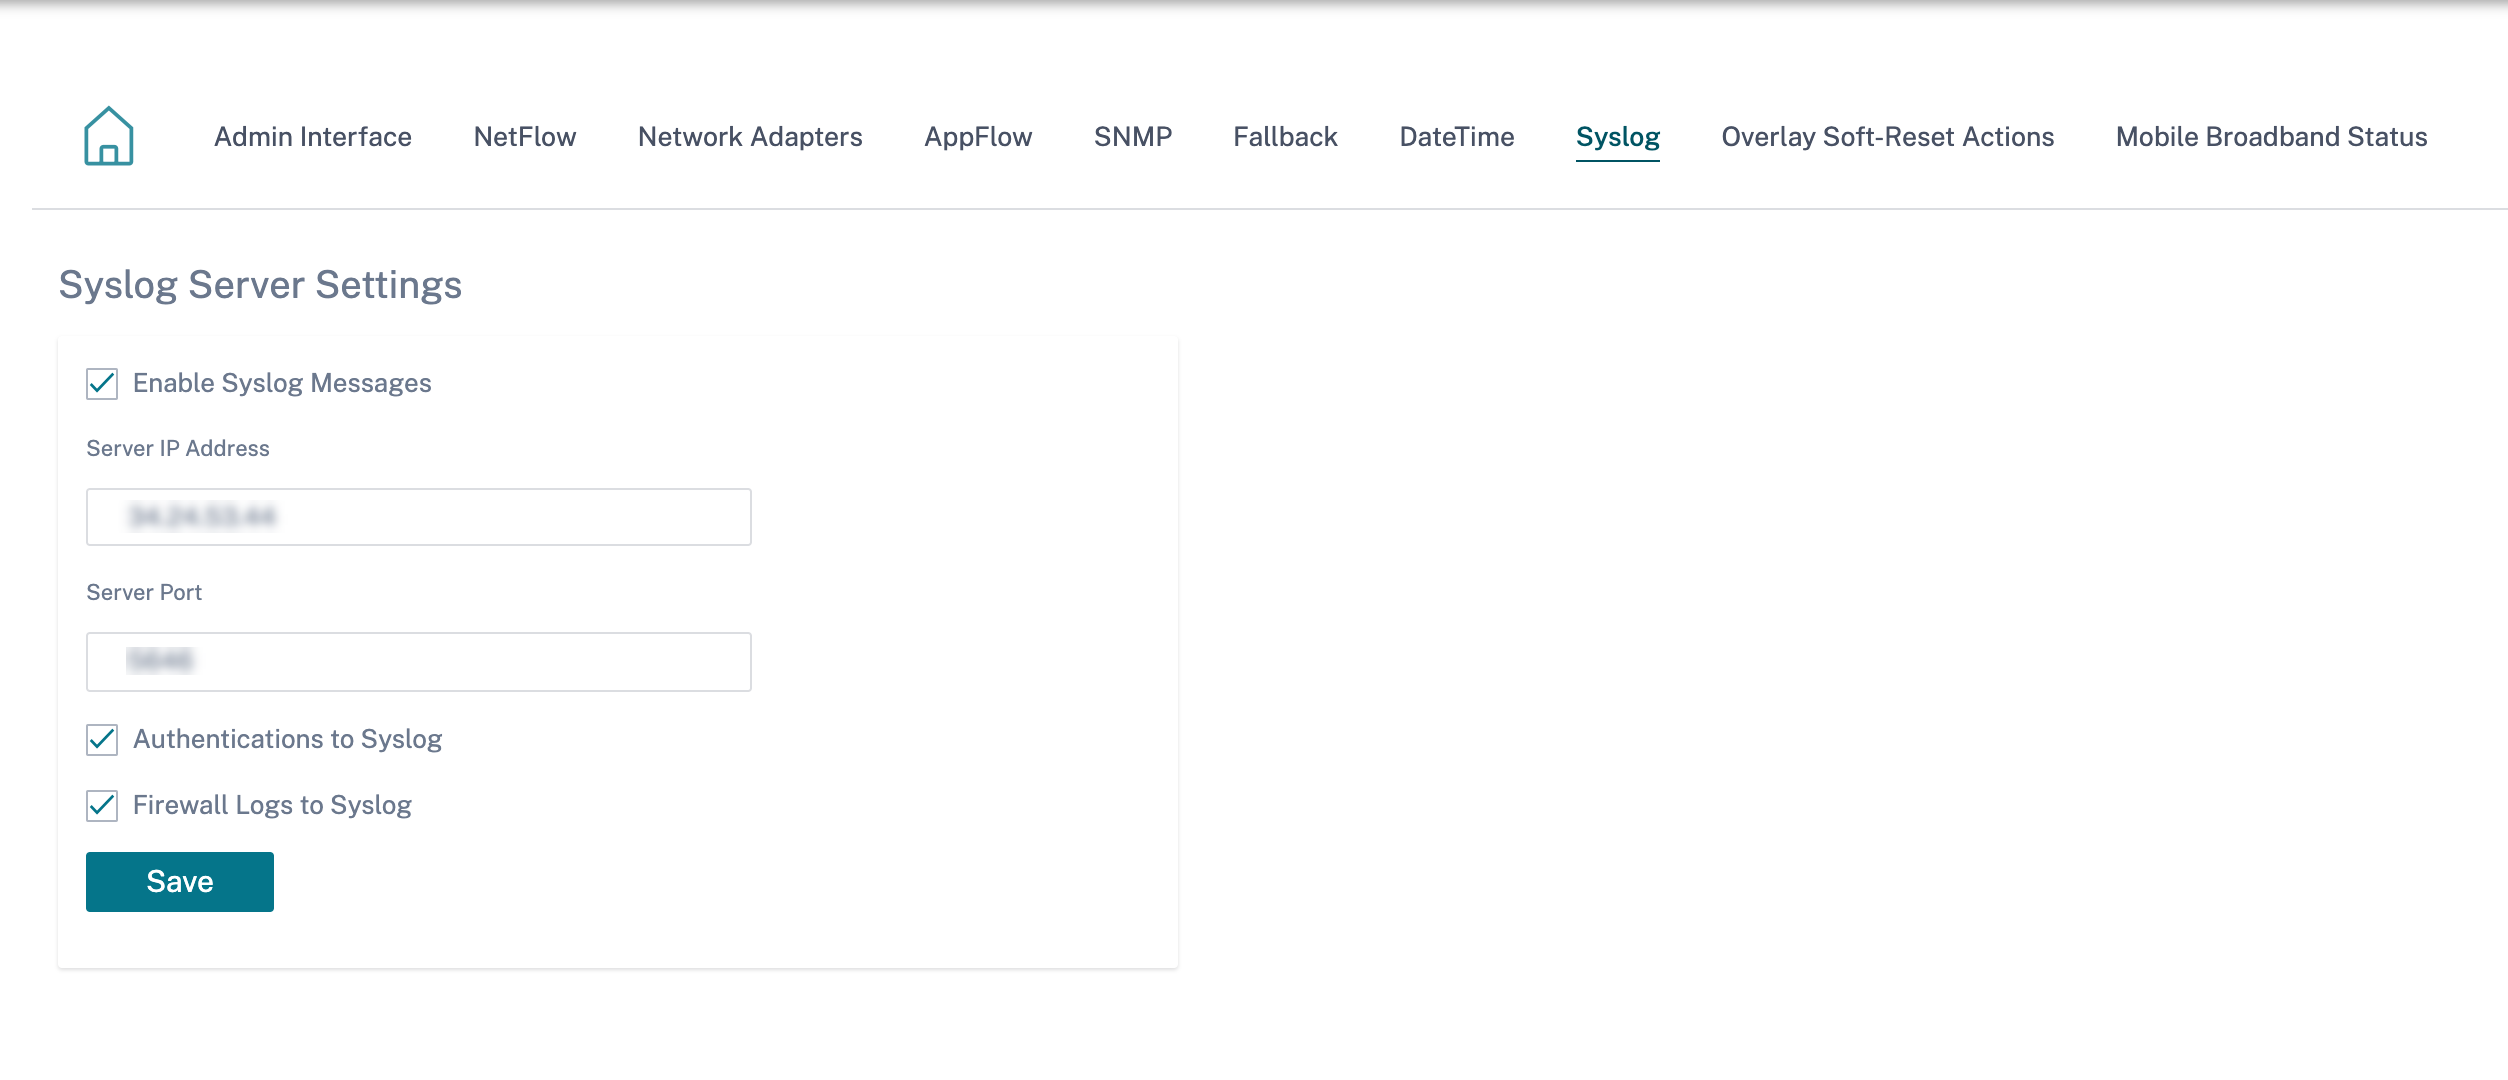
Task: Go to the home icon
Action: (x=109, y=136)
